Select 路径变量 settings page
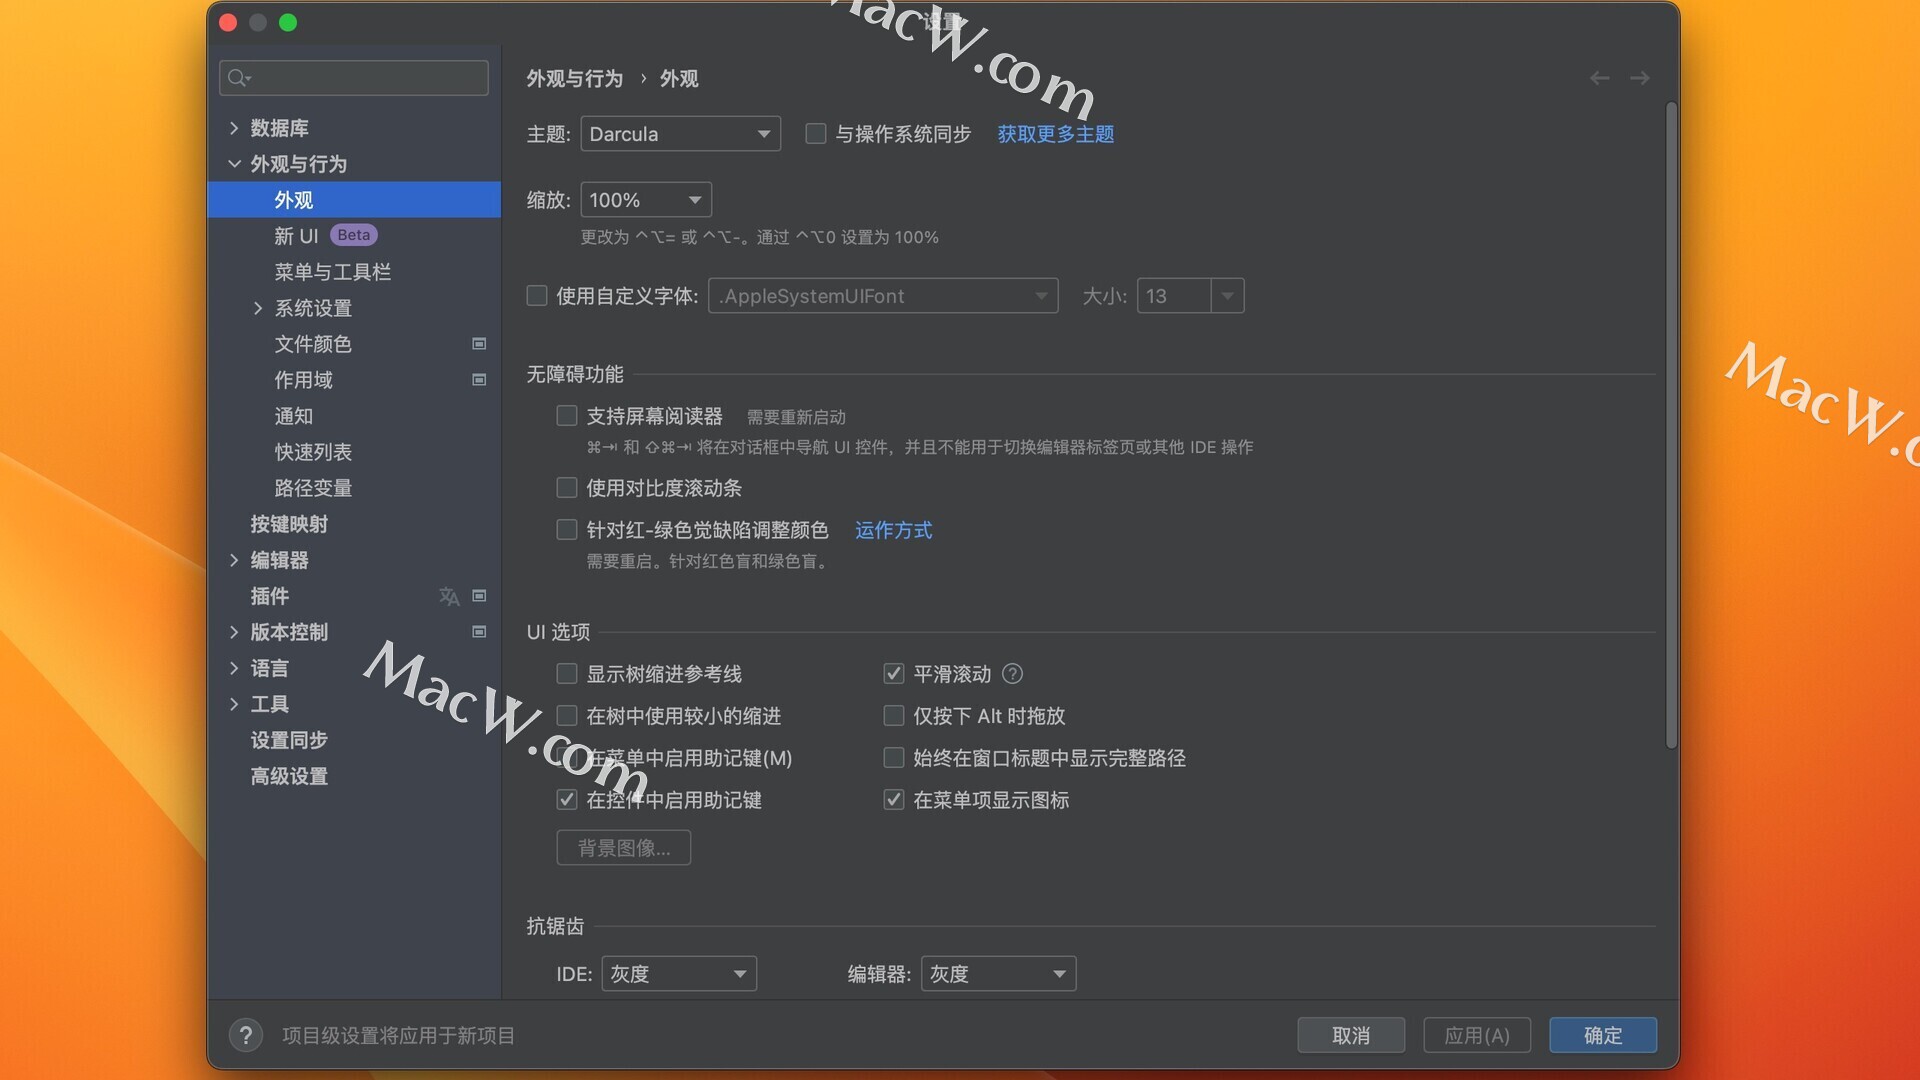The image size is (1920, 1080). click(x=354, y=488)
